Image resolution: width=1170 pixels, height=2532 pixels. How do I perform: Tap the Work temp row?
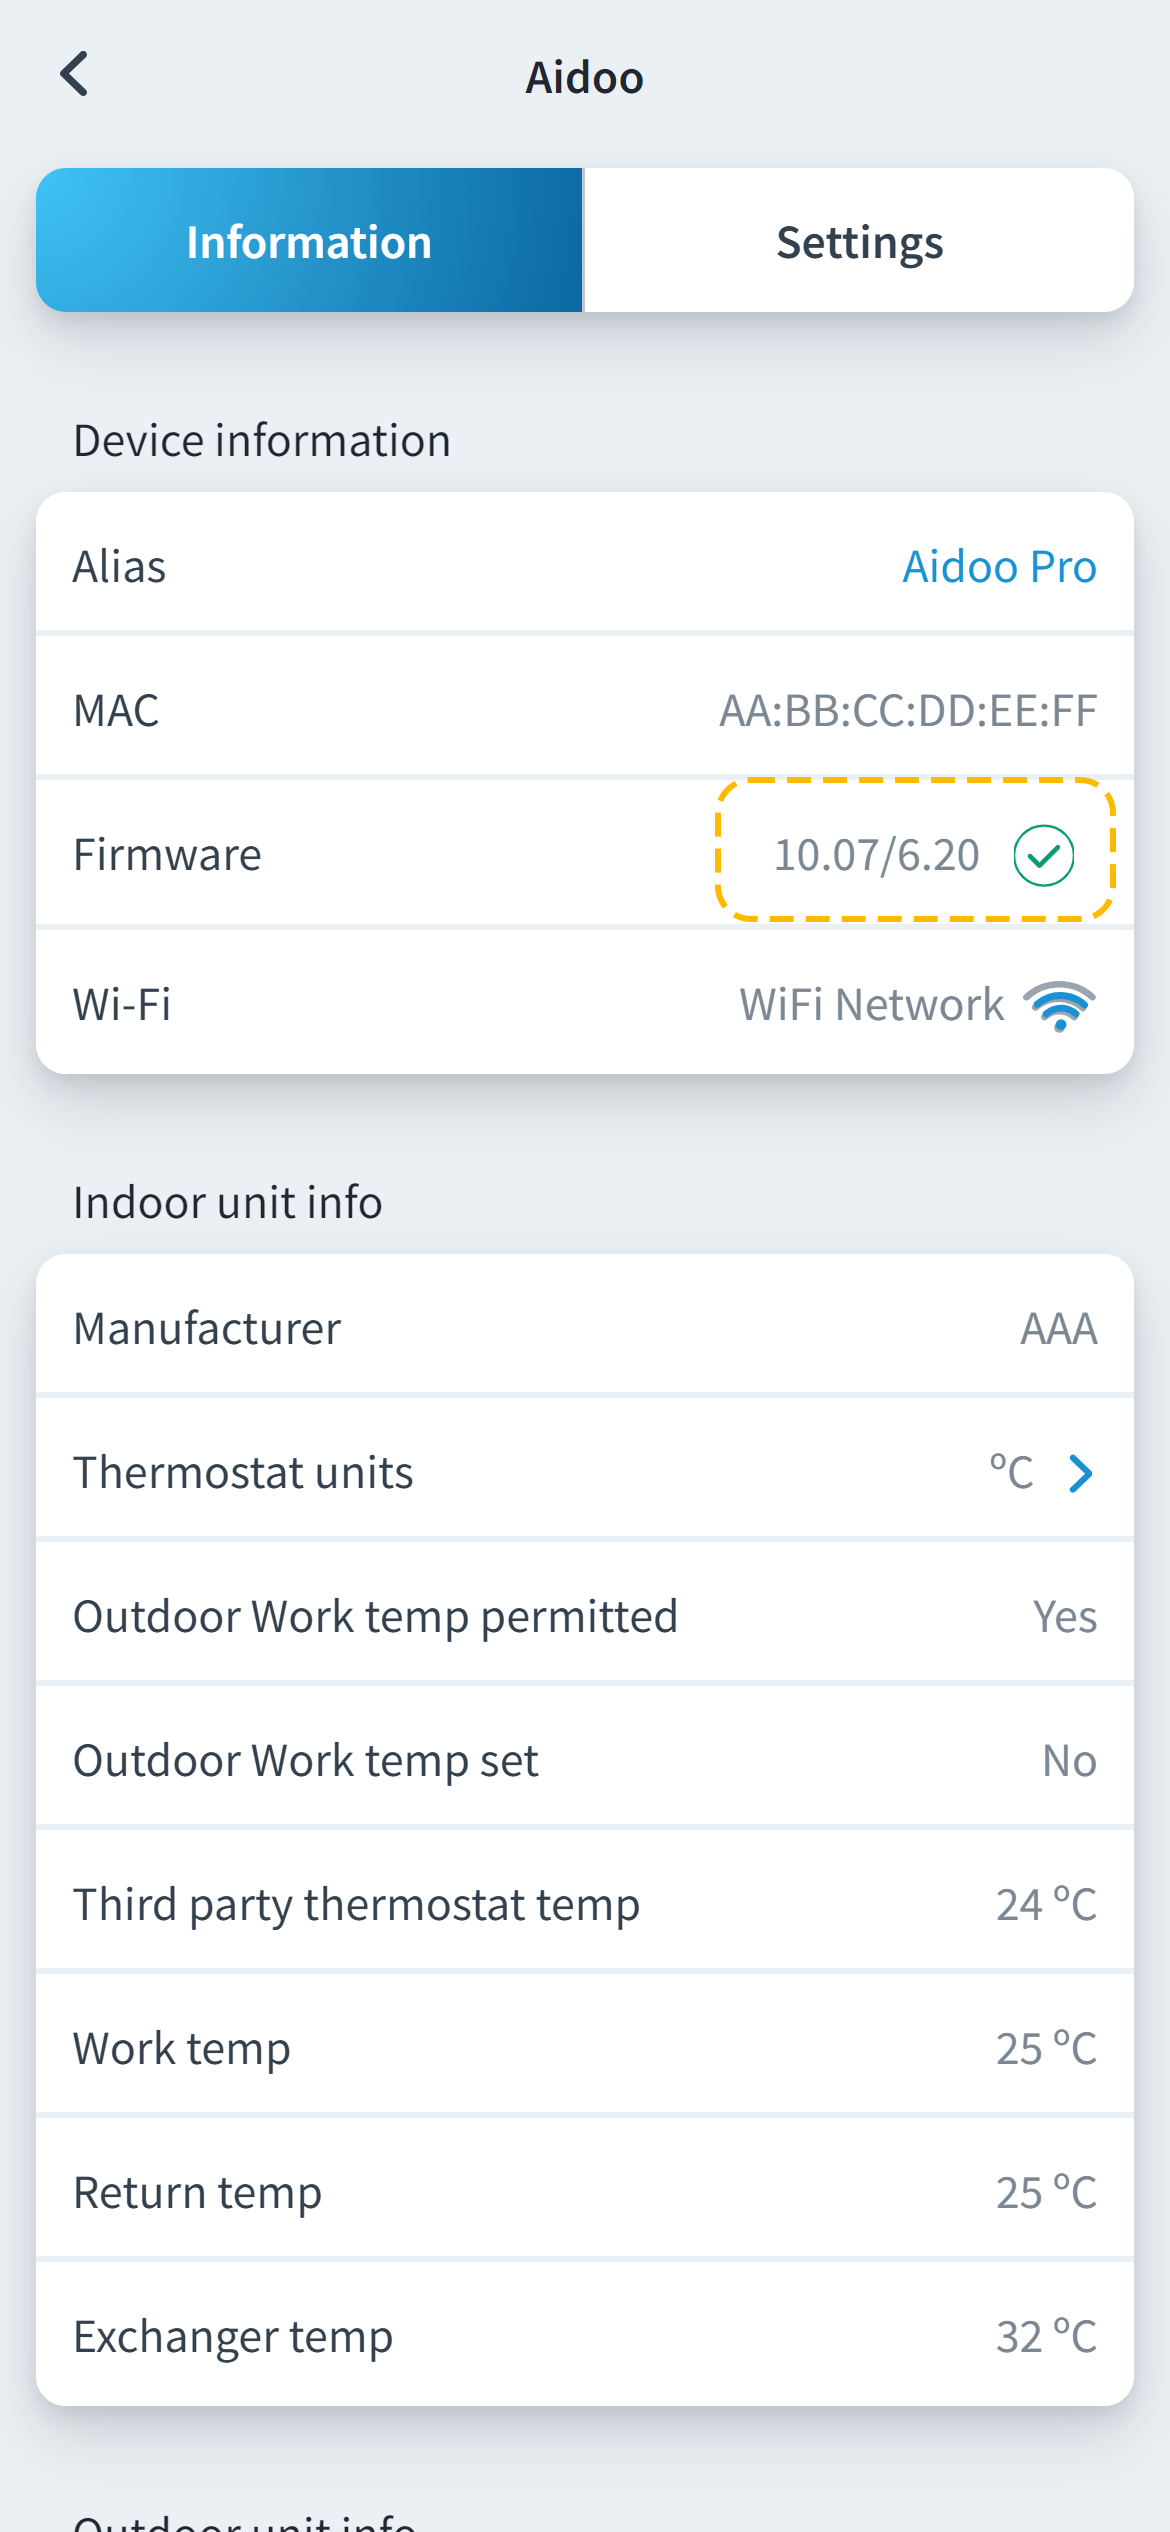coord(584,2049)
